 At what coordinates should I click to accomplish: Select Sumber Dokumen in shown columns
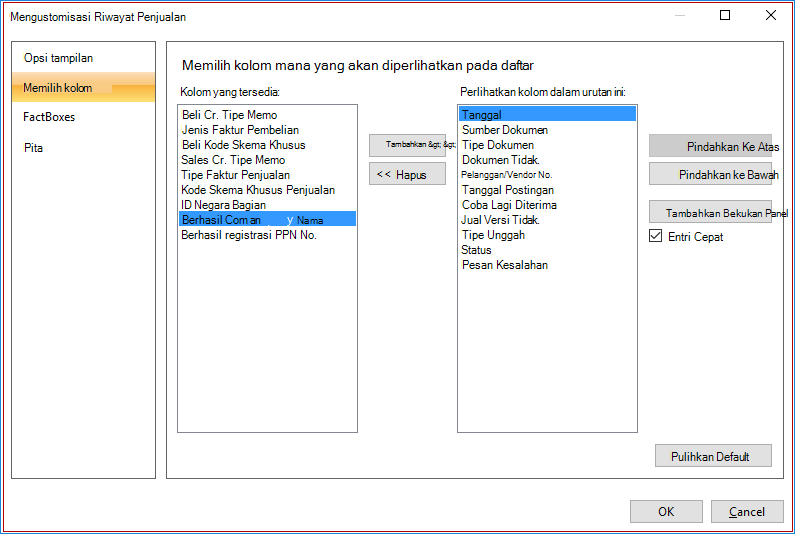tap(547, 130)
